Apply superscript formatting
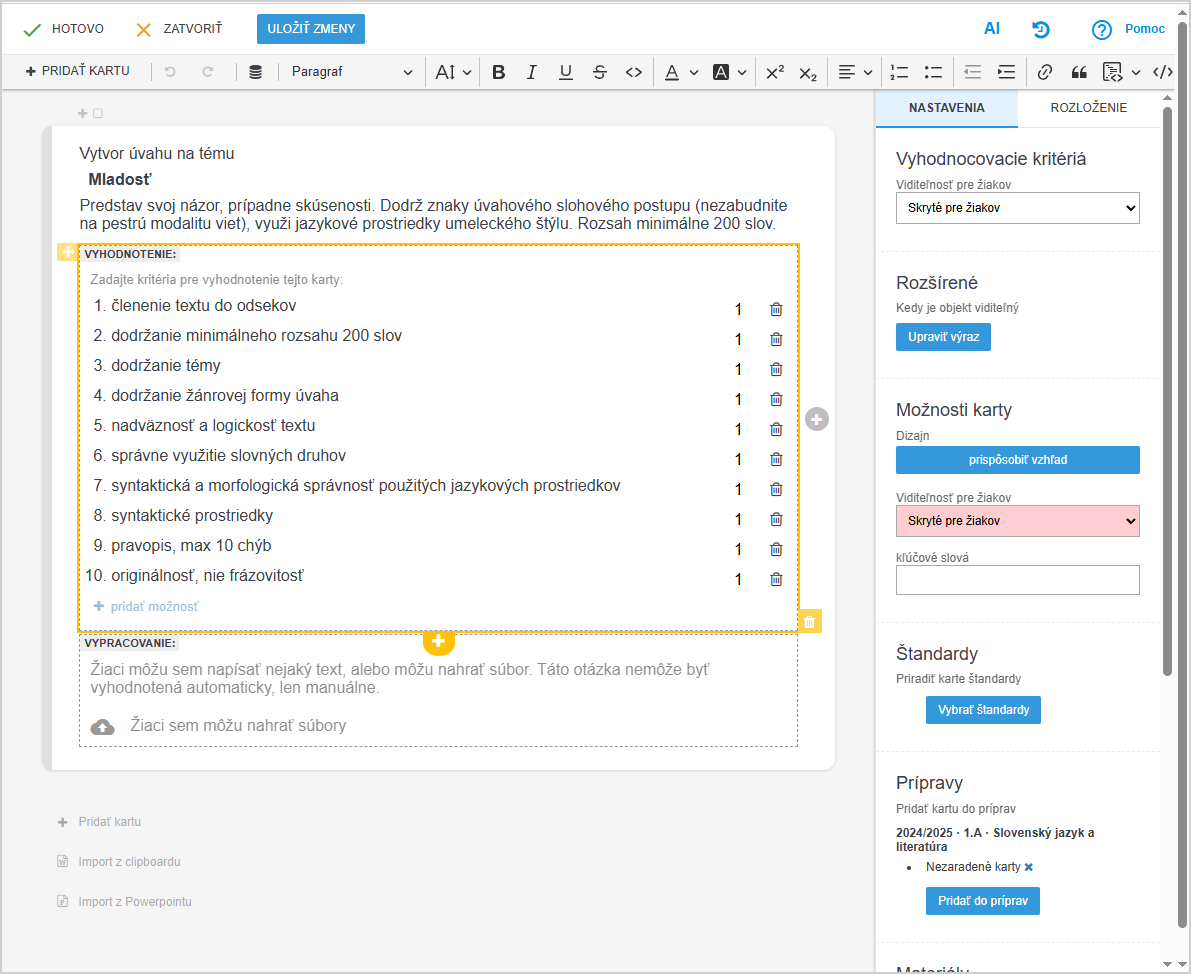 (775, 72)
